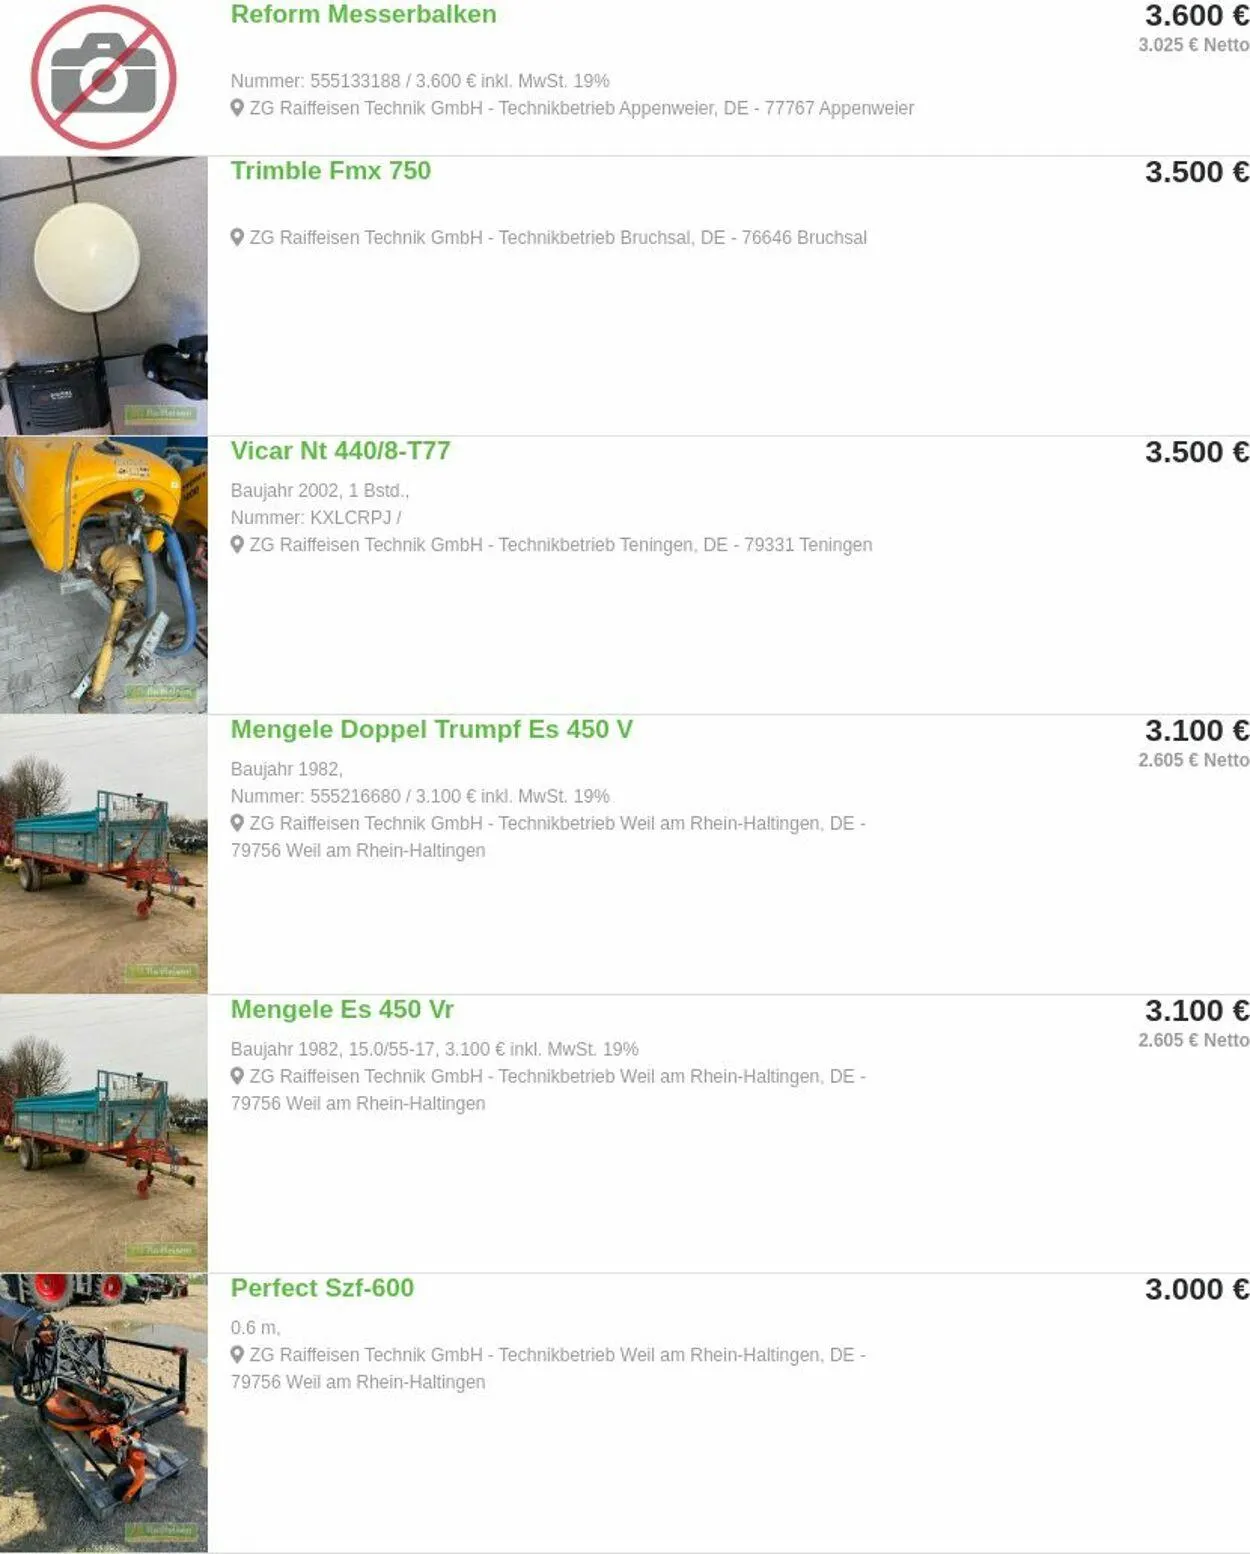Click map pin under Mengele Es 450 Vr
This screenshot has height=1554, width=1250.
point(237,1076)
